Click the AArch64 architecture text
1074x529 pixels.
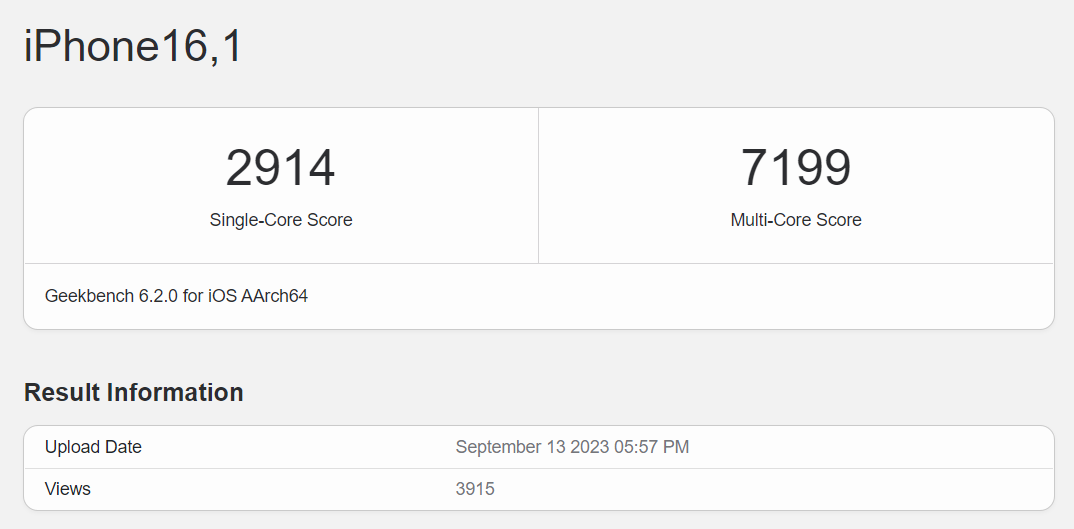(x=275, y=296)
